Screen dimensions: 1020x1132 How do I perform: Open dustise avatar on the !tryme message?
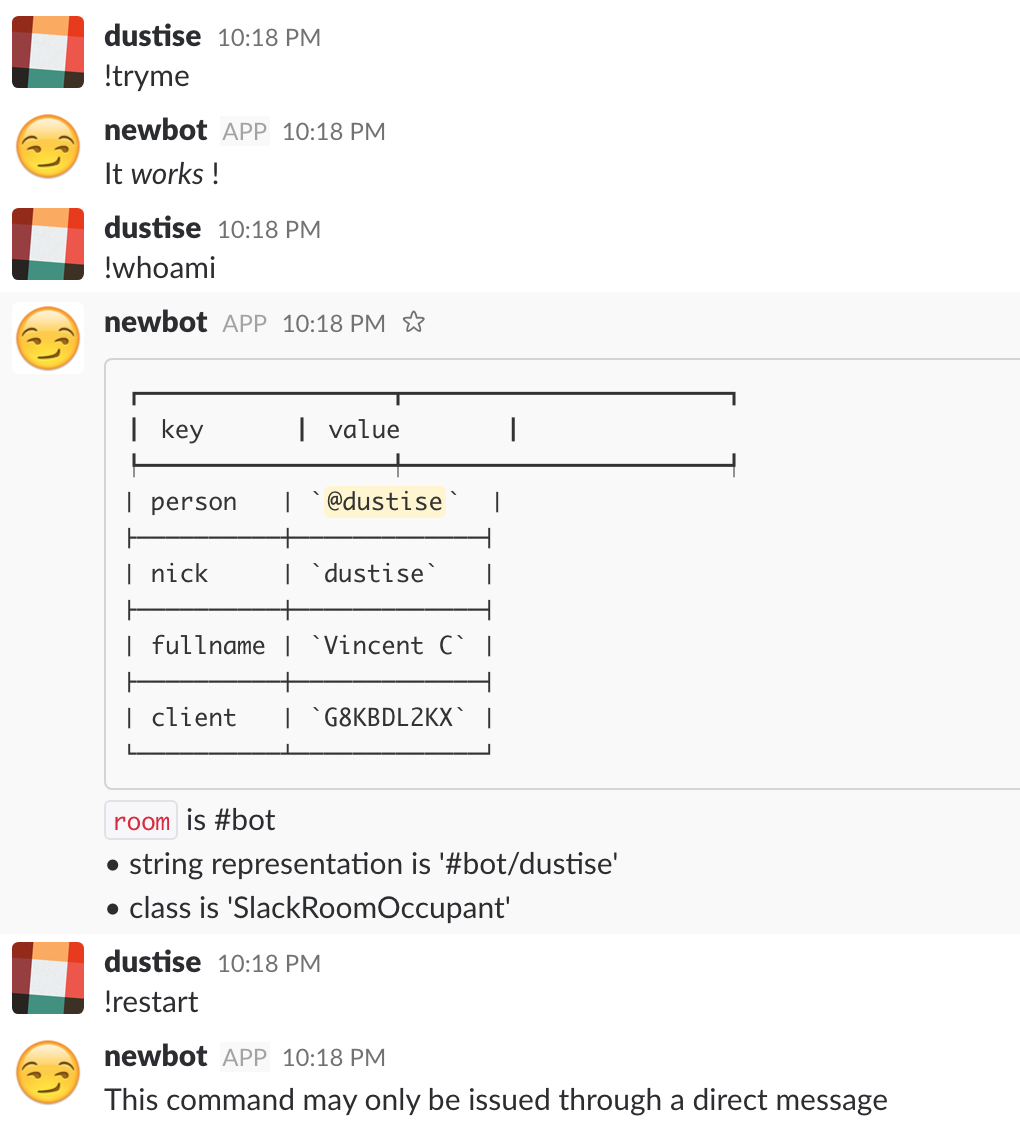[48, 52]
